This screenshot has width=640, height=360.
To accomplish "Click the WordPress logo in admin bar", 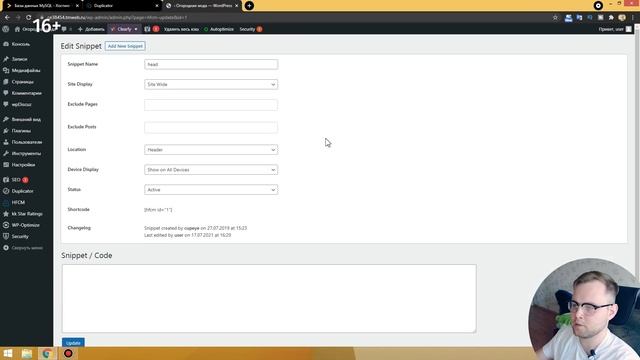I will [x=6, y=29].
